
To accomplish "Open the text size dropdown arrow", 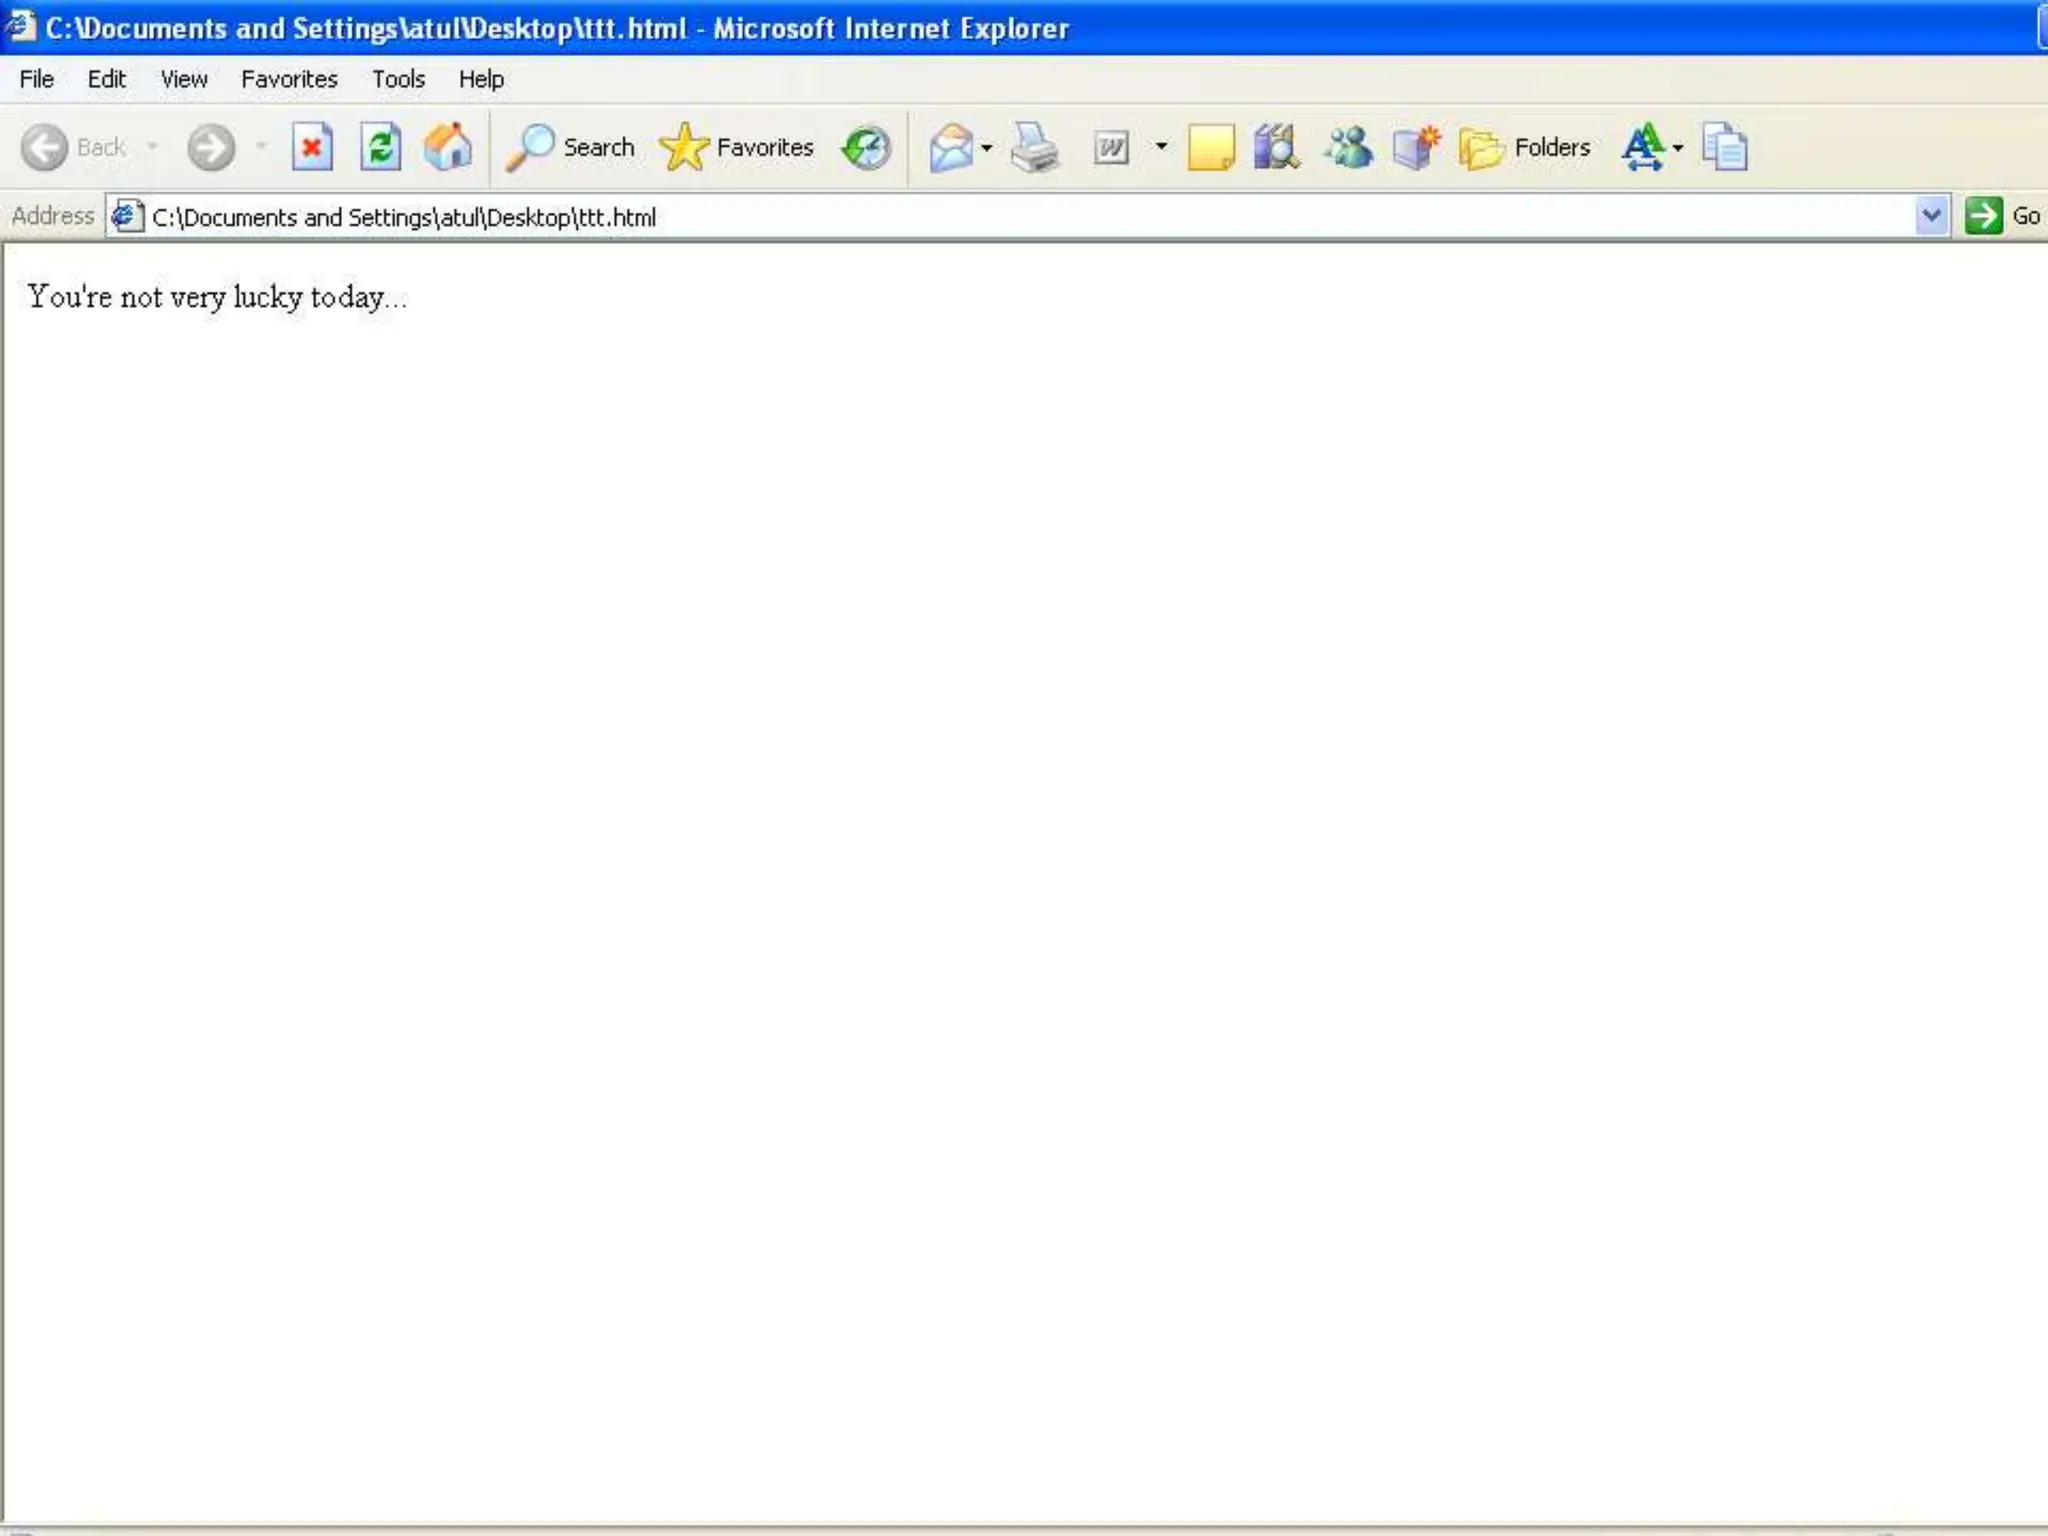I will coord(1678,148).
